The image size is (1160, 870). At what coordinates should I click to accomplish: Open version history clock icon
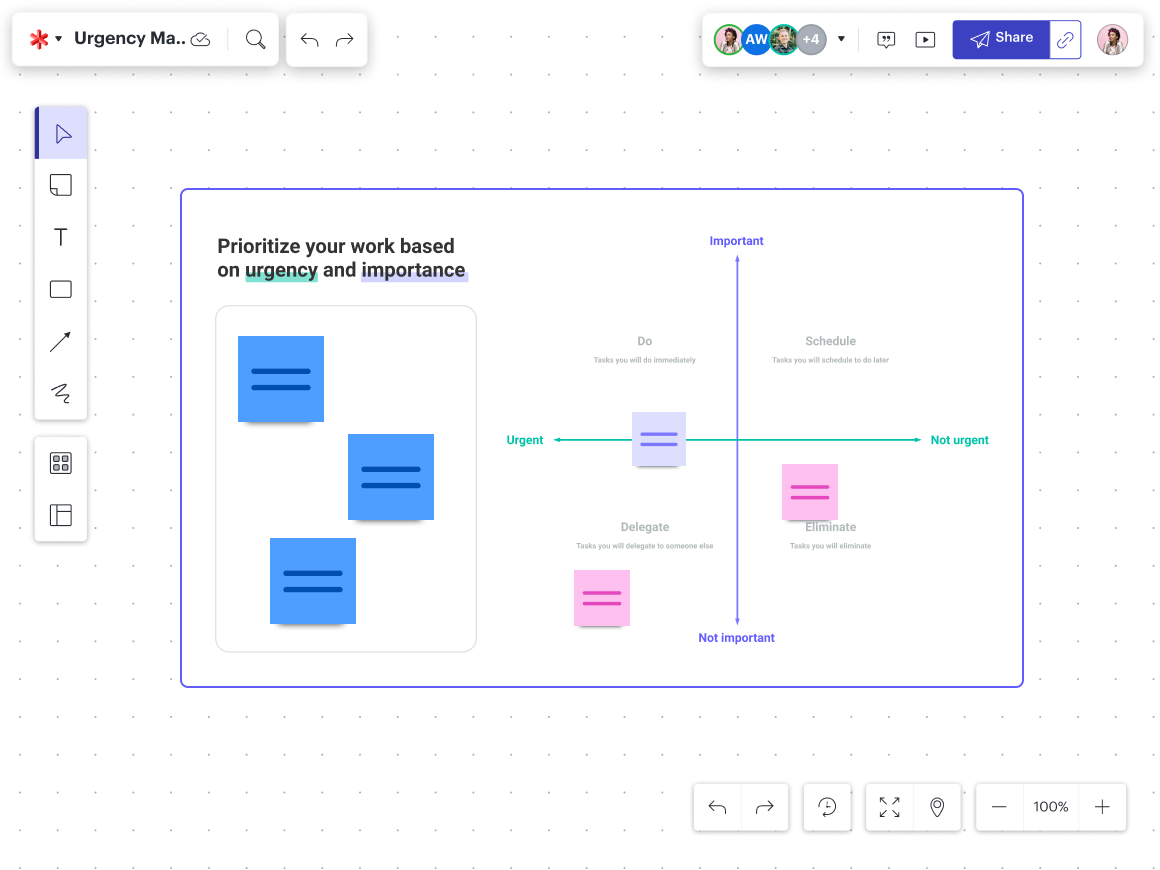(827, 807)
